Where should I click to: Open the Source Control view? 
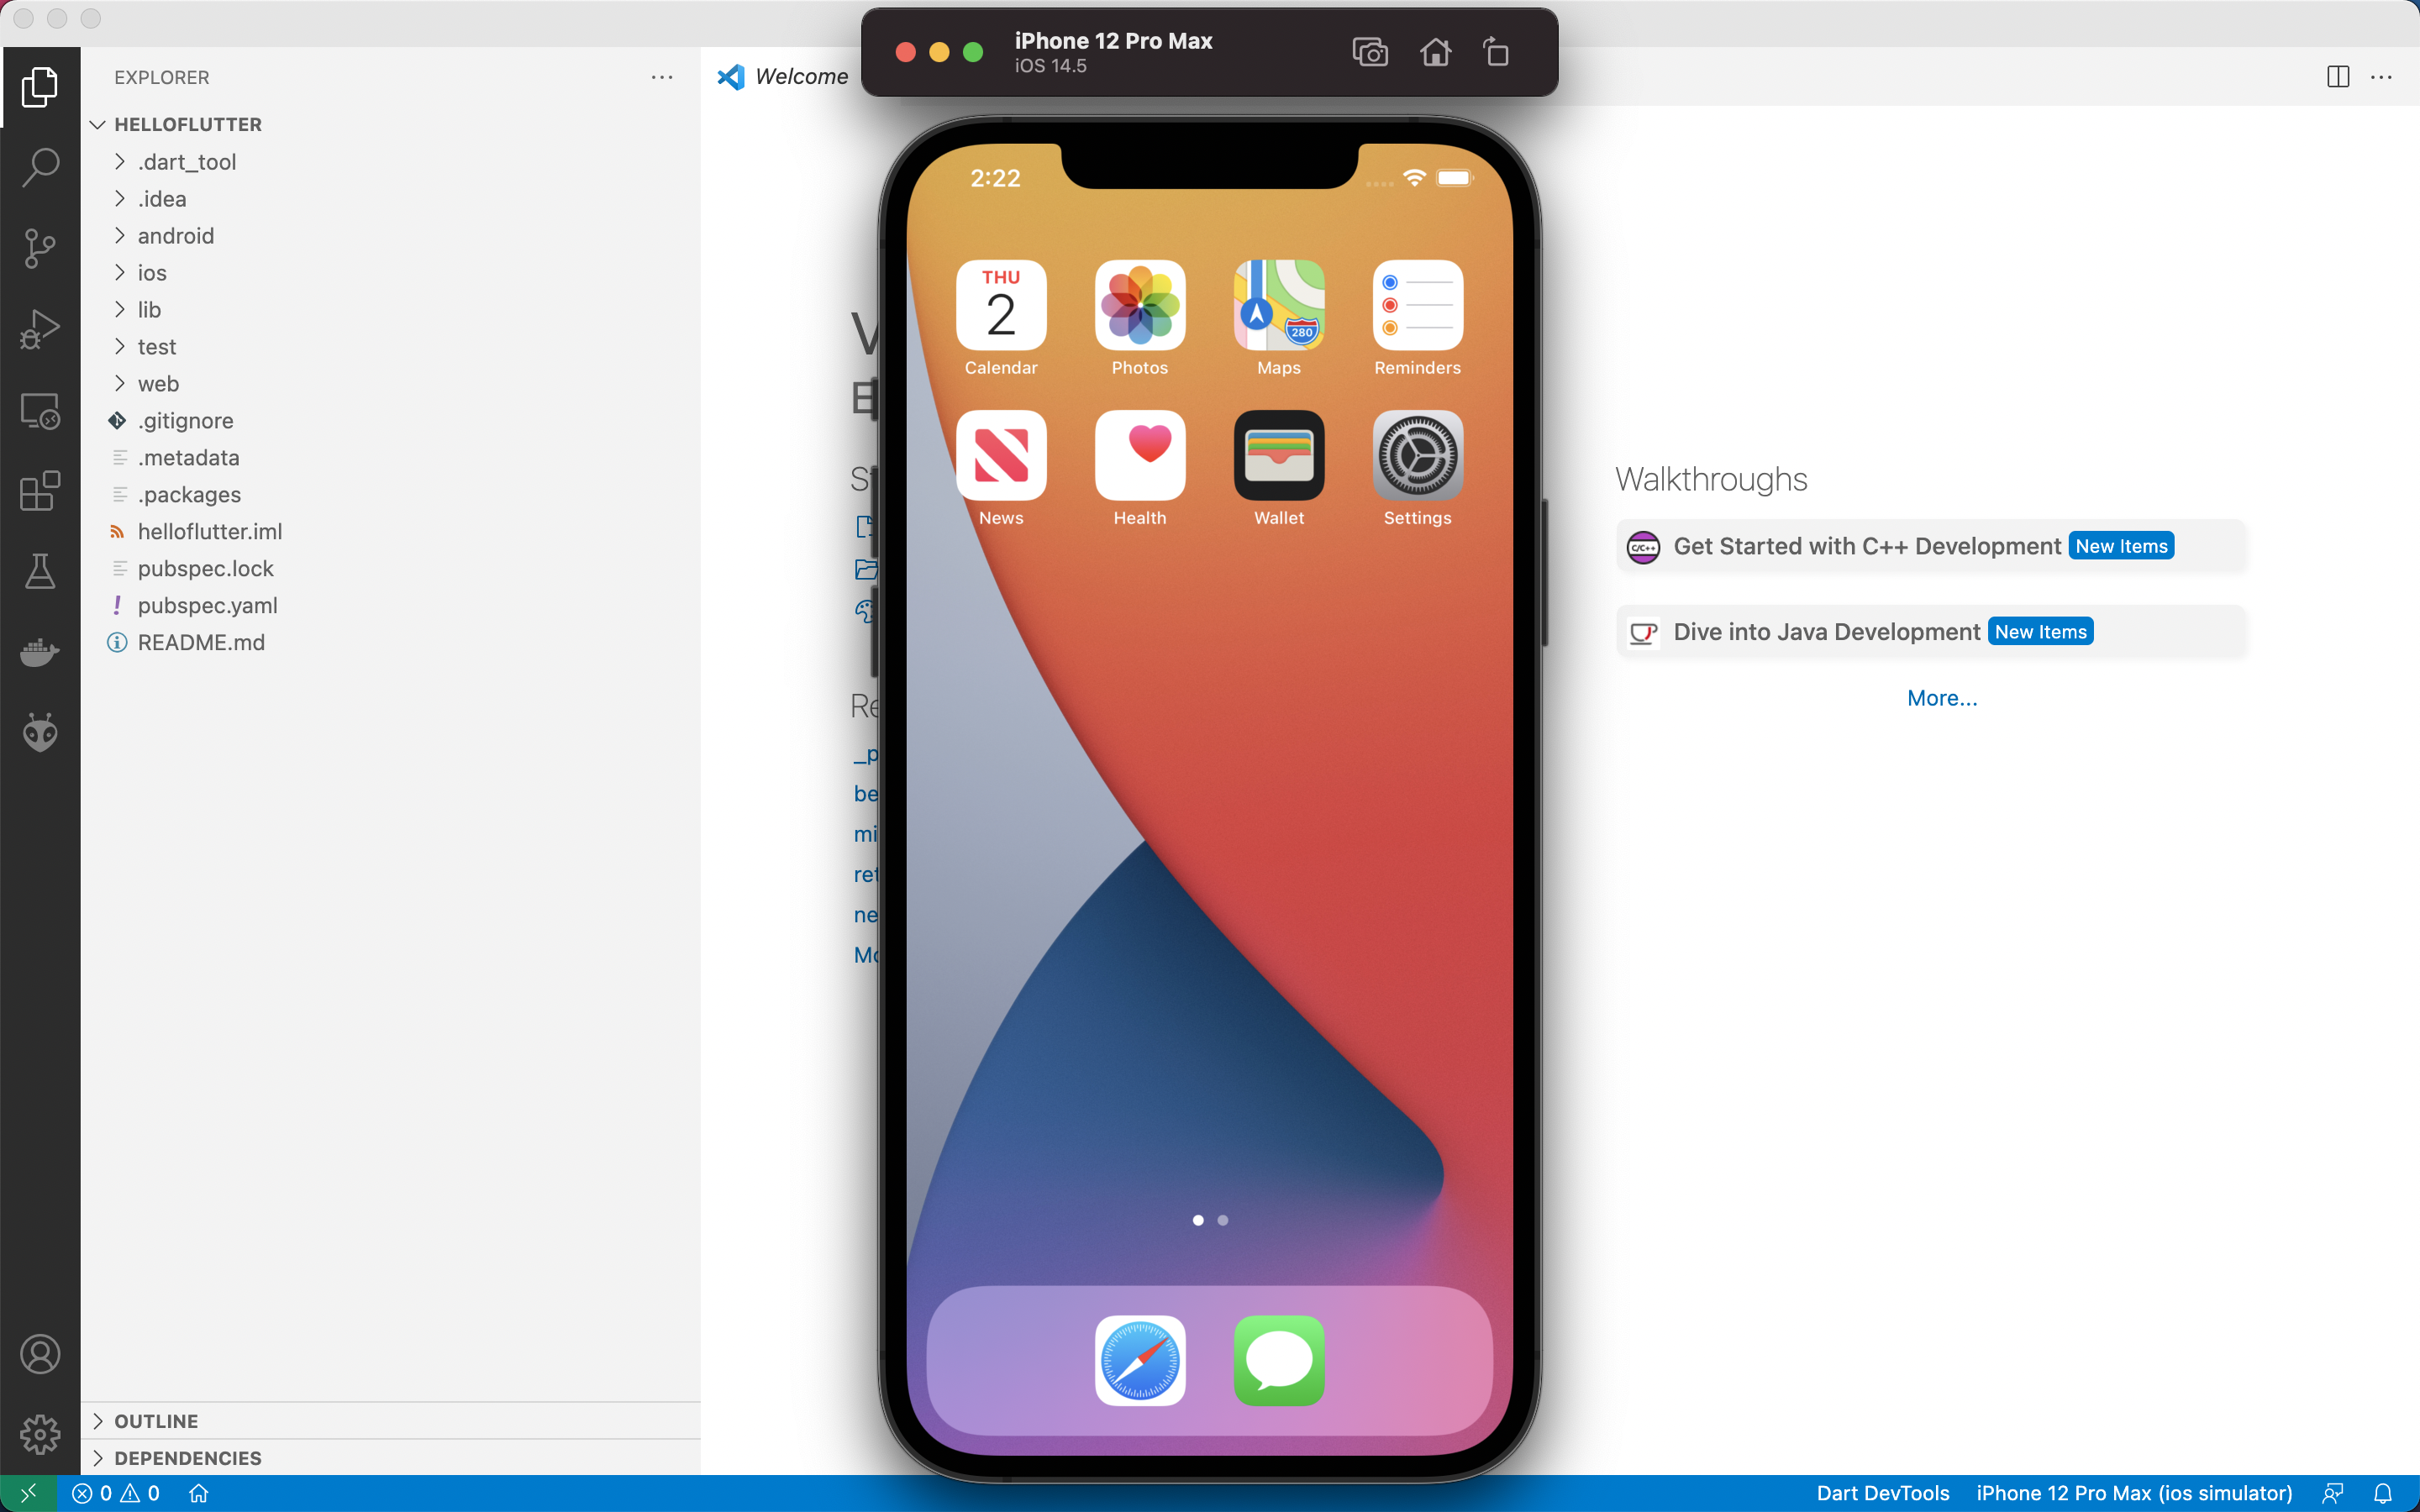pos(40,248)
